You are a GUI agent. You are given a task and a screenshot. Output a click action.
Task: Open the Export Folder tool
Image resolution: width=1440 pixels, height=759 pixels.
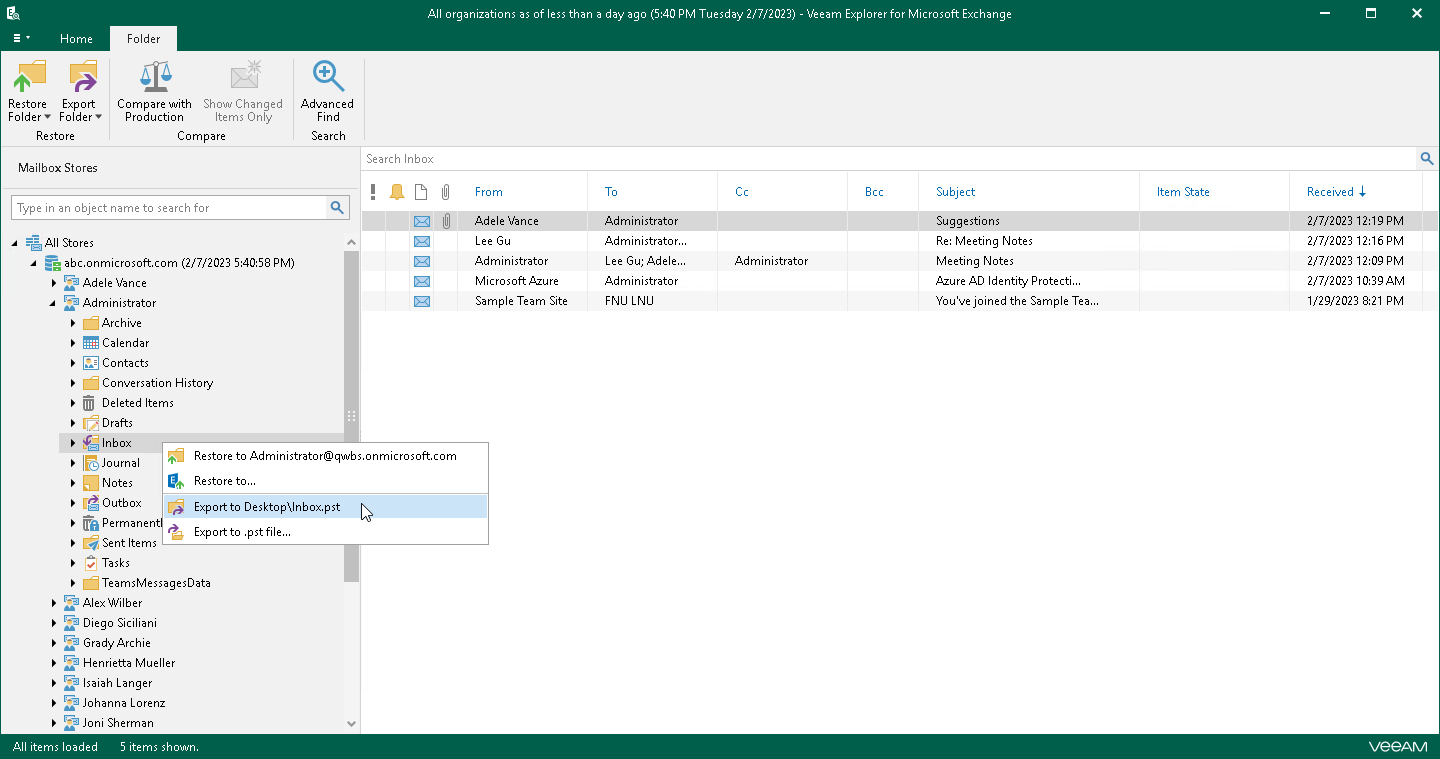[79, 90]
